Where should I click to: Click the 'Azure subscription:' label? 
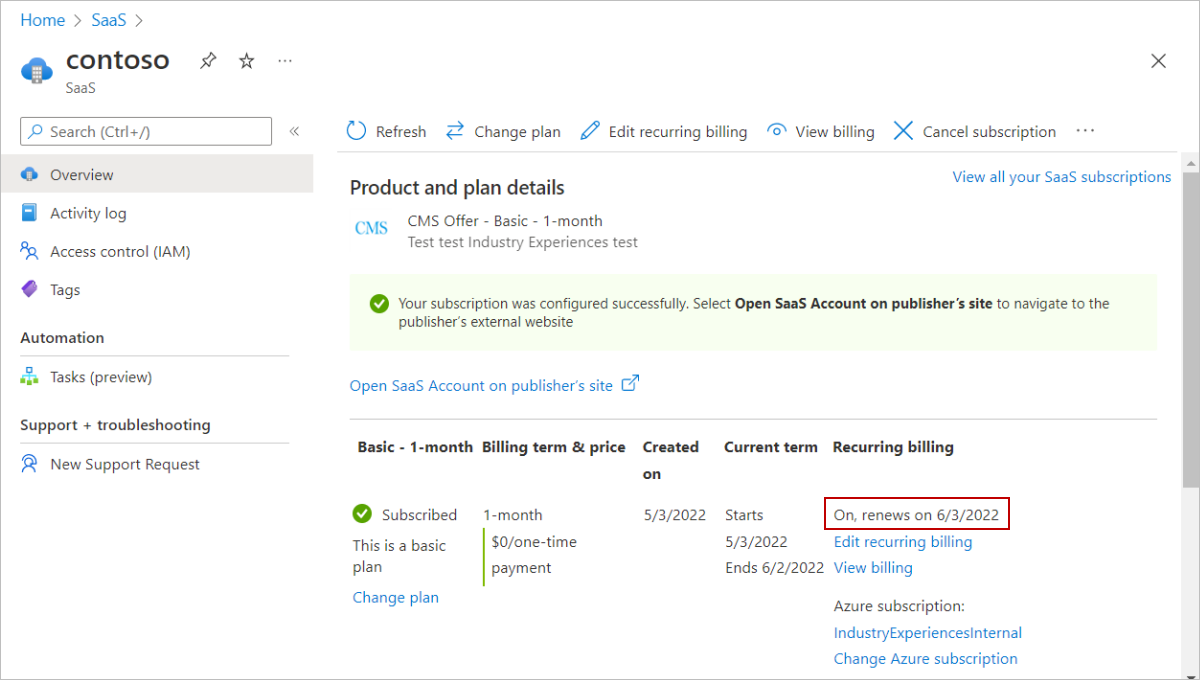898,606
